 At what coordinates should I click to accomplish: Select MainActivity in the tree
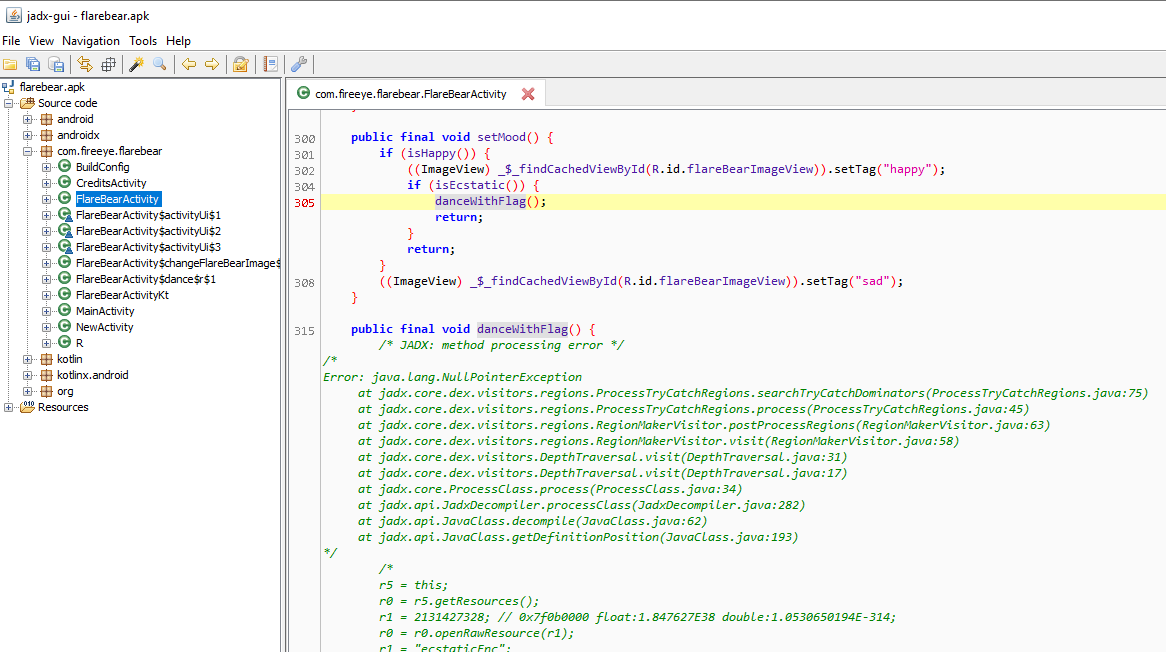(x=105, y=311)
